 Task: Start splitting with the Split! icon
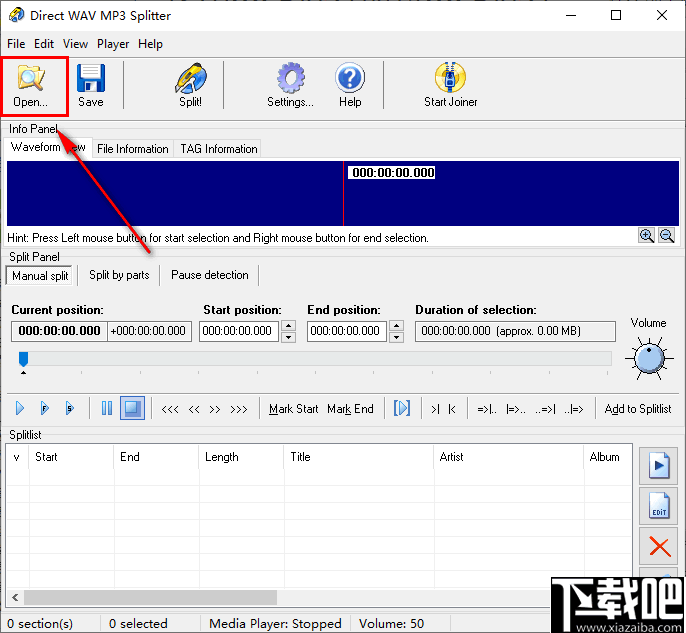(191, 86)
